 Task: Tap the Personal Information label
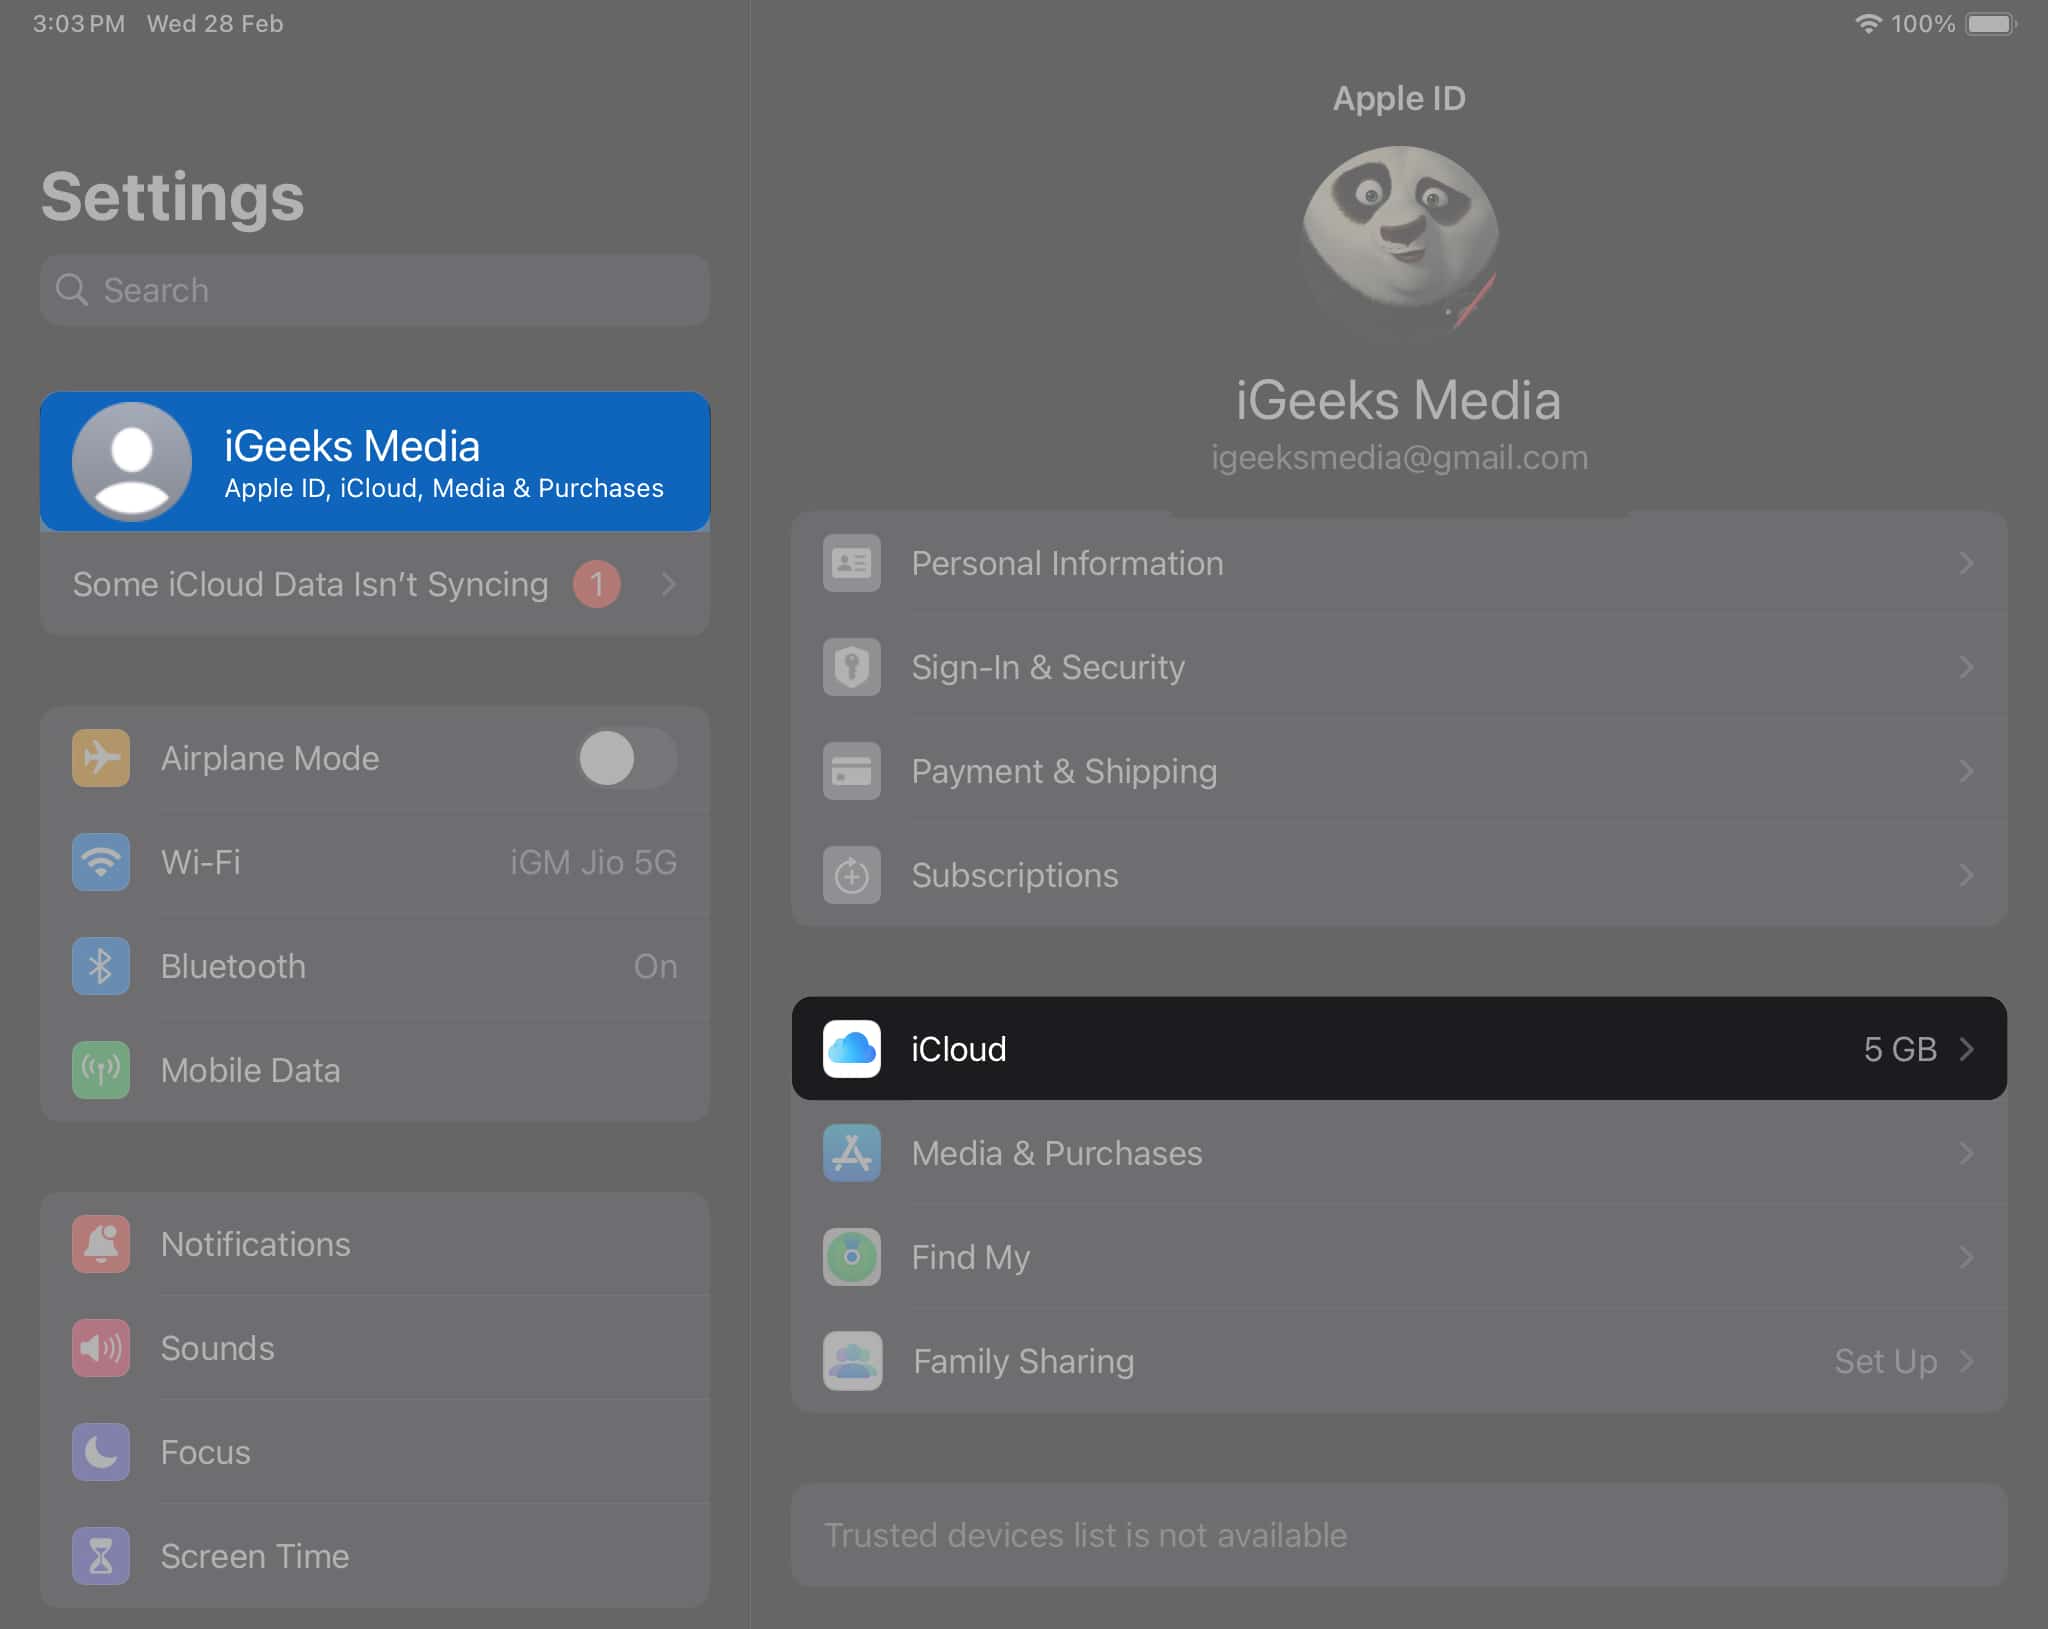coord(1067,563)
